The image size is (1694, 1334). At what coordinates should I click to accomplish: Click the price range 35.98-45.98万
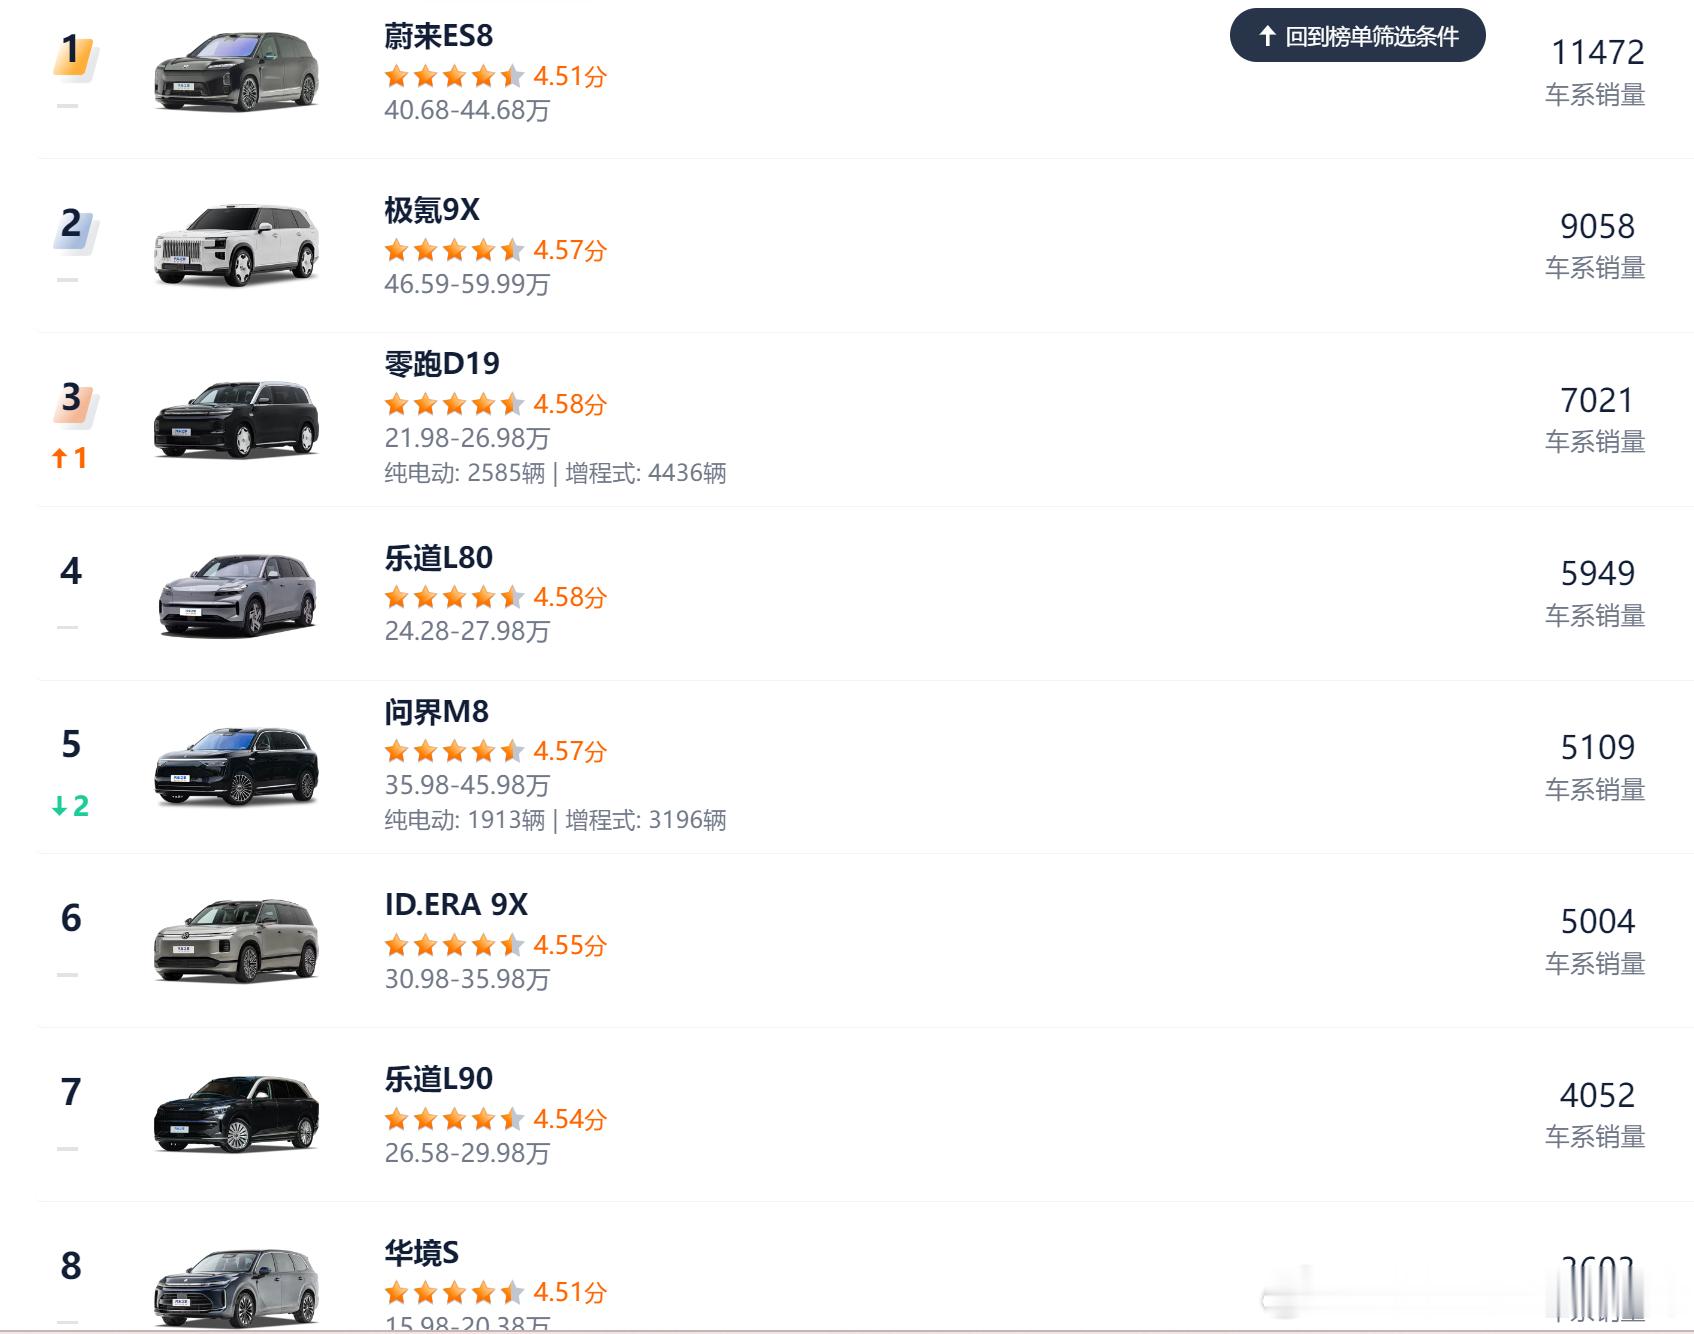(467, 785)
